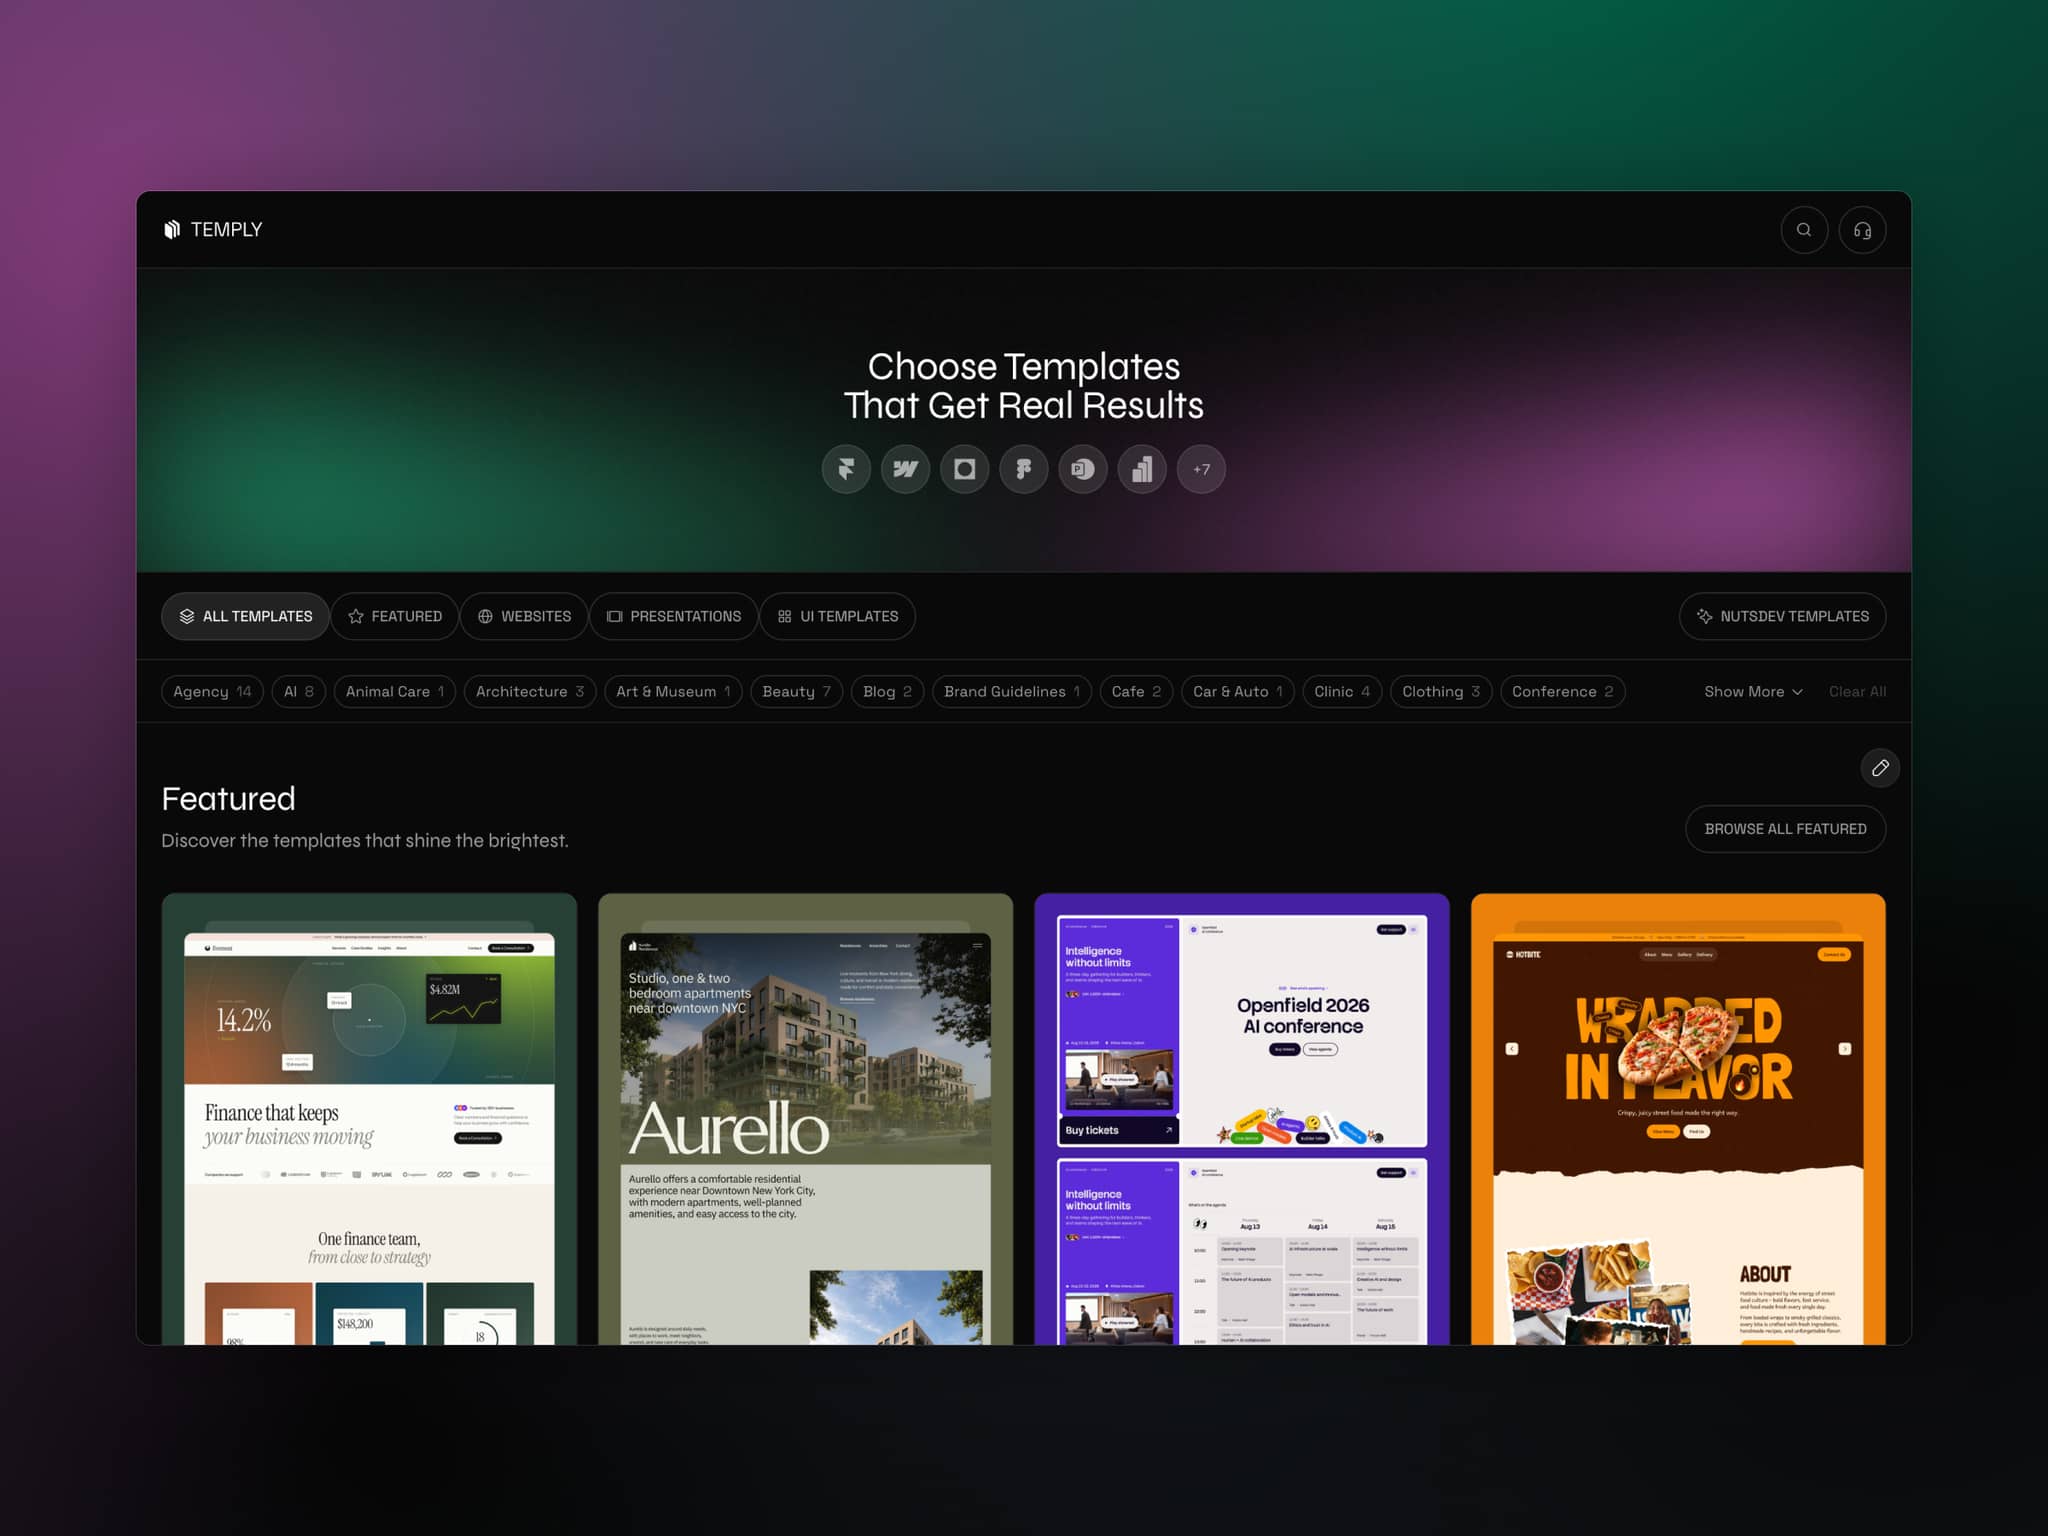Open support via headset icon
This screenshot has width=2048, height=1536.
click(x=1862, y=230)
